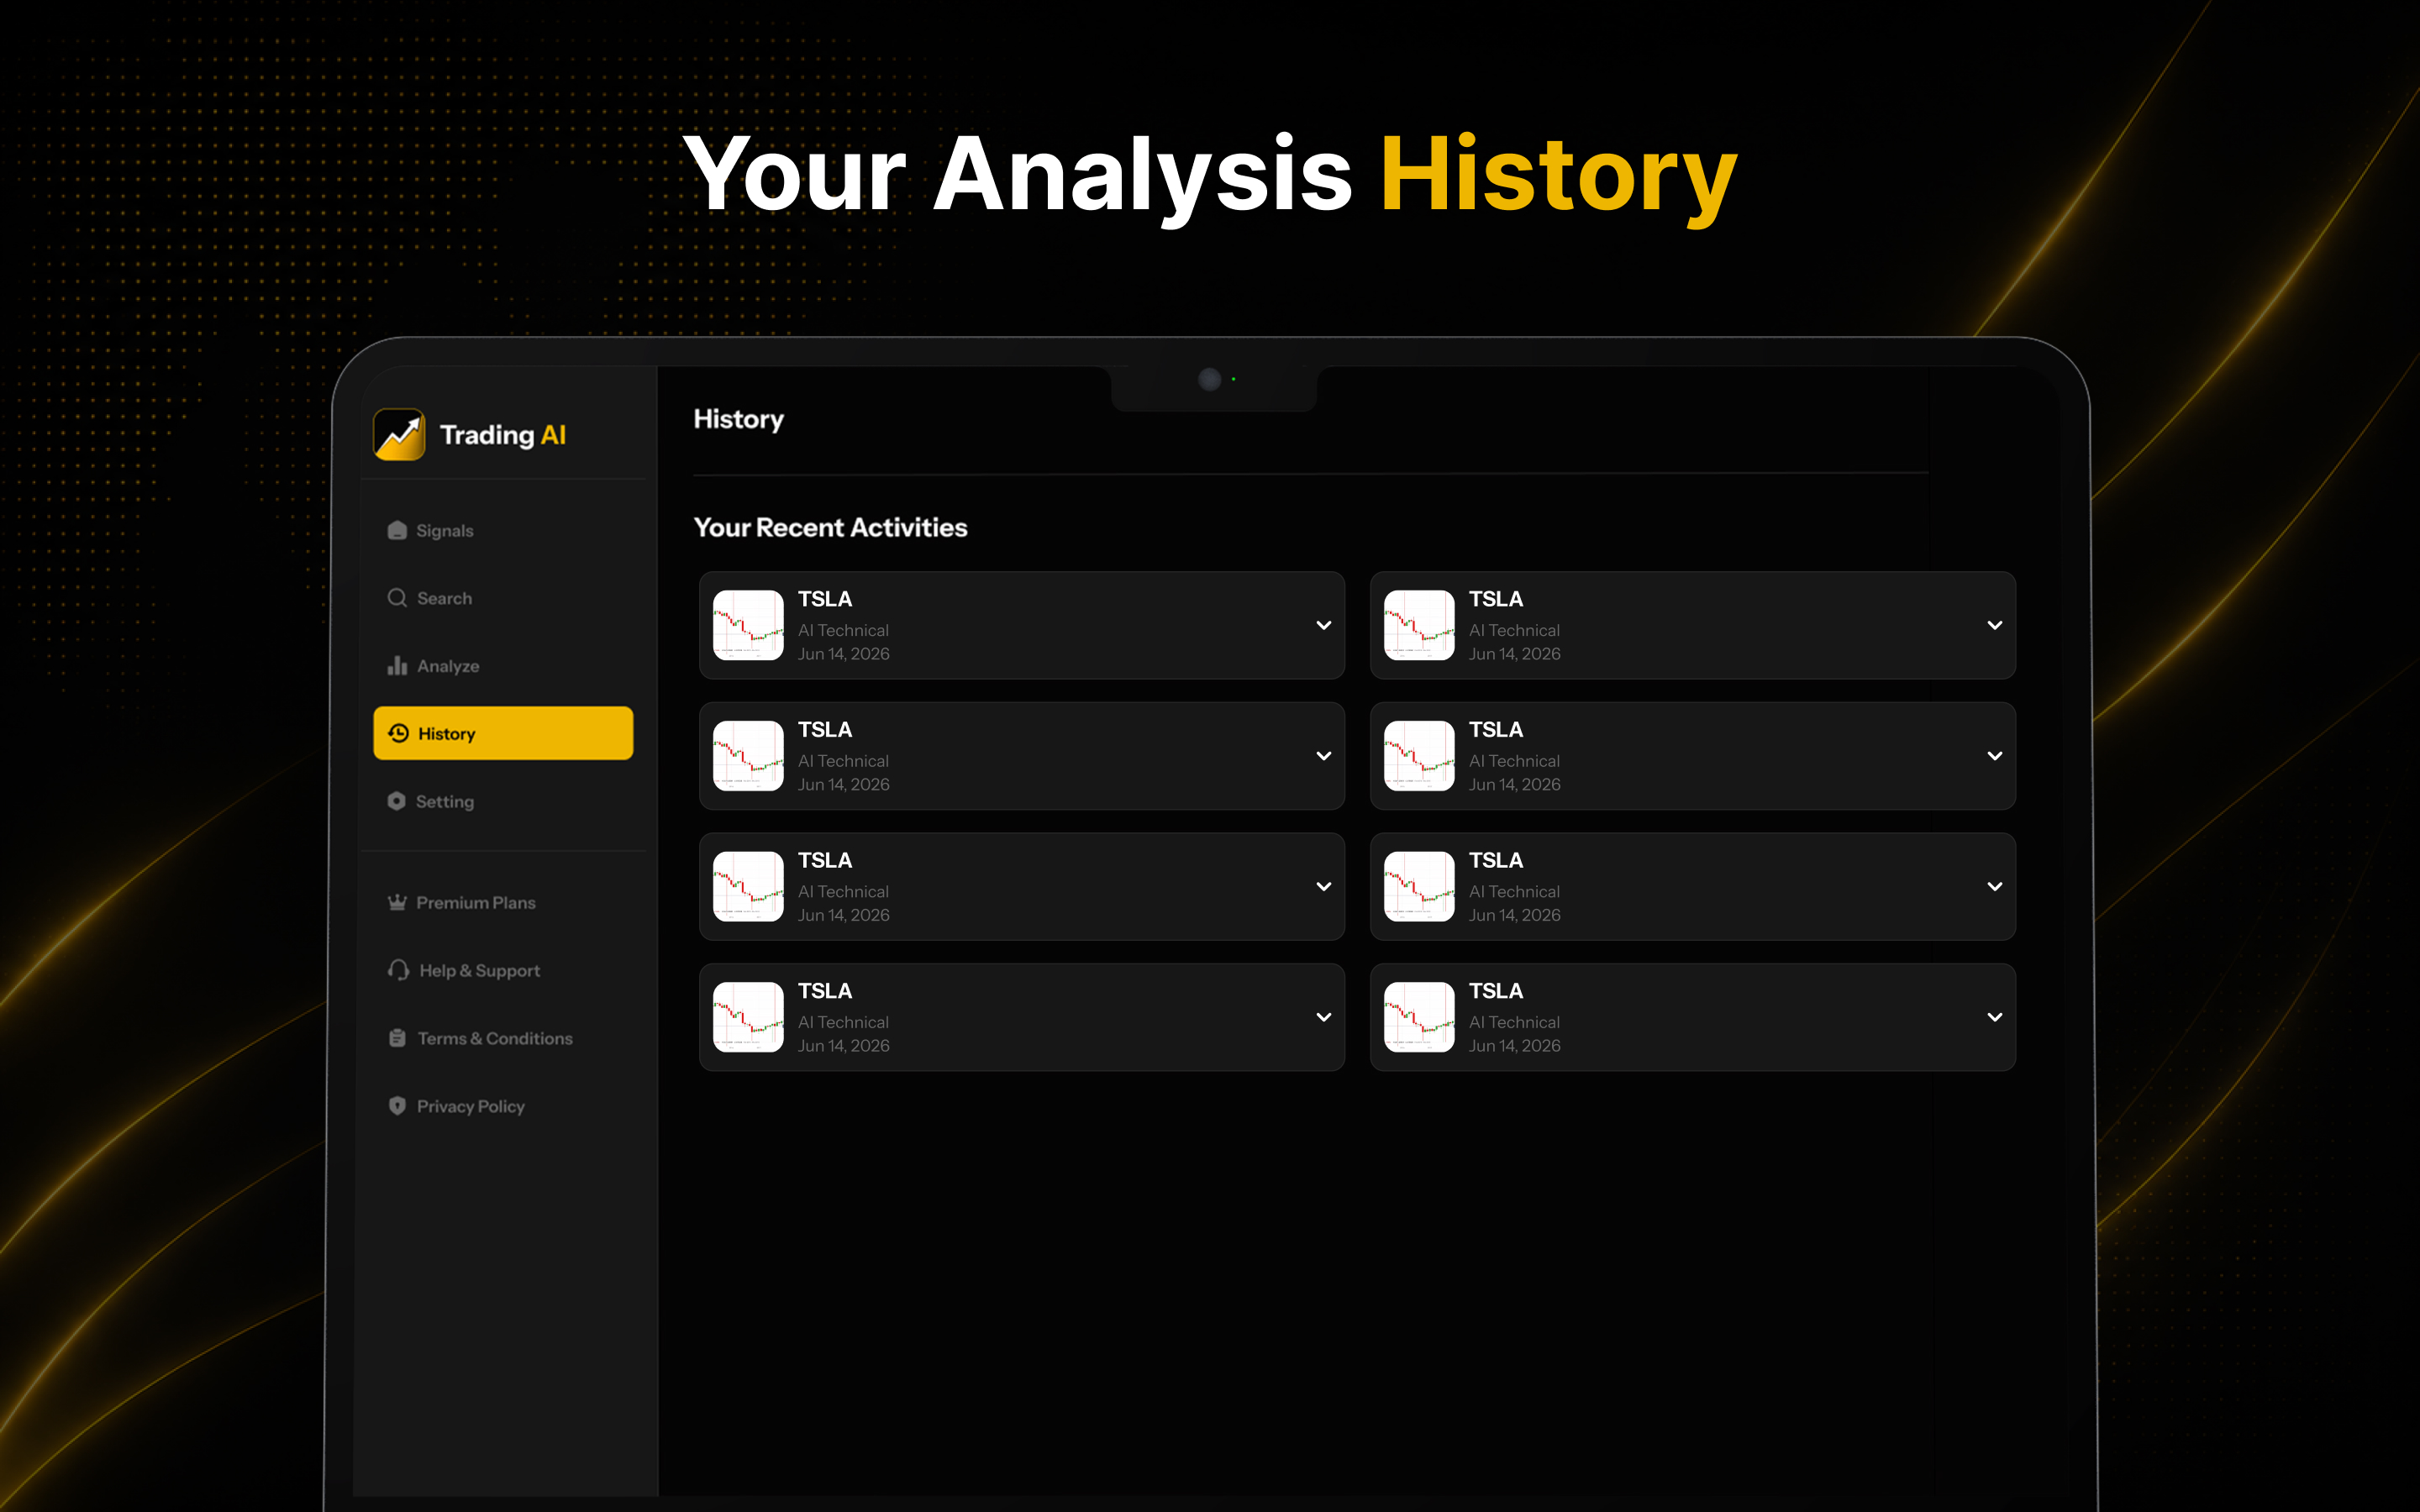Click the Signals icon in sidebar
Screen dimensions: 2420x1512
point(397,530)
